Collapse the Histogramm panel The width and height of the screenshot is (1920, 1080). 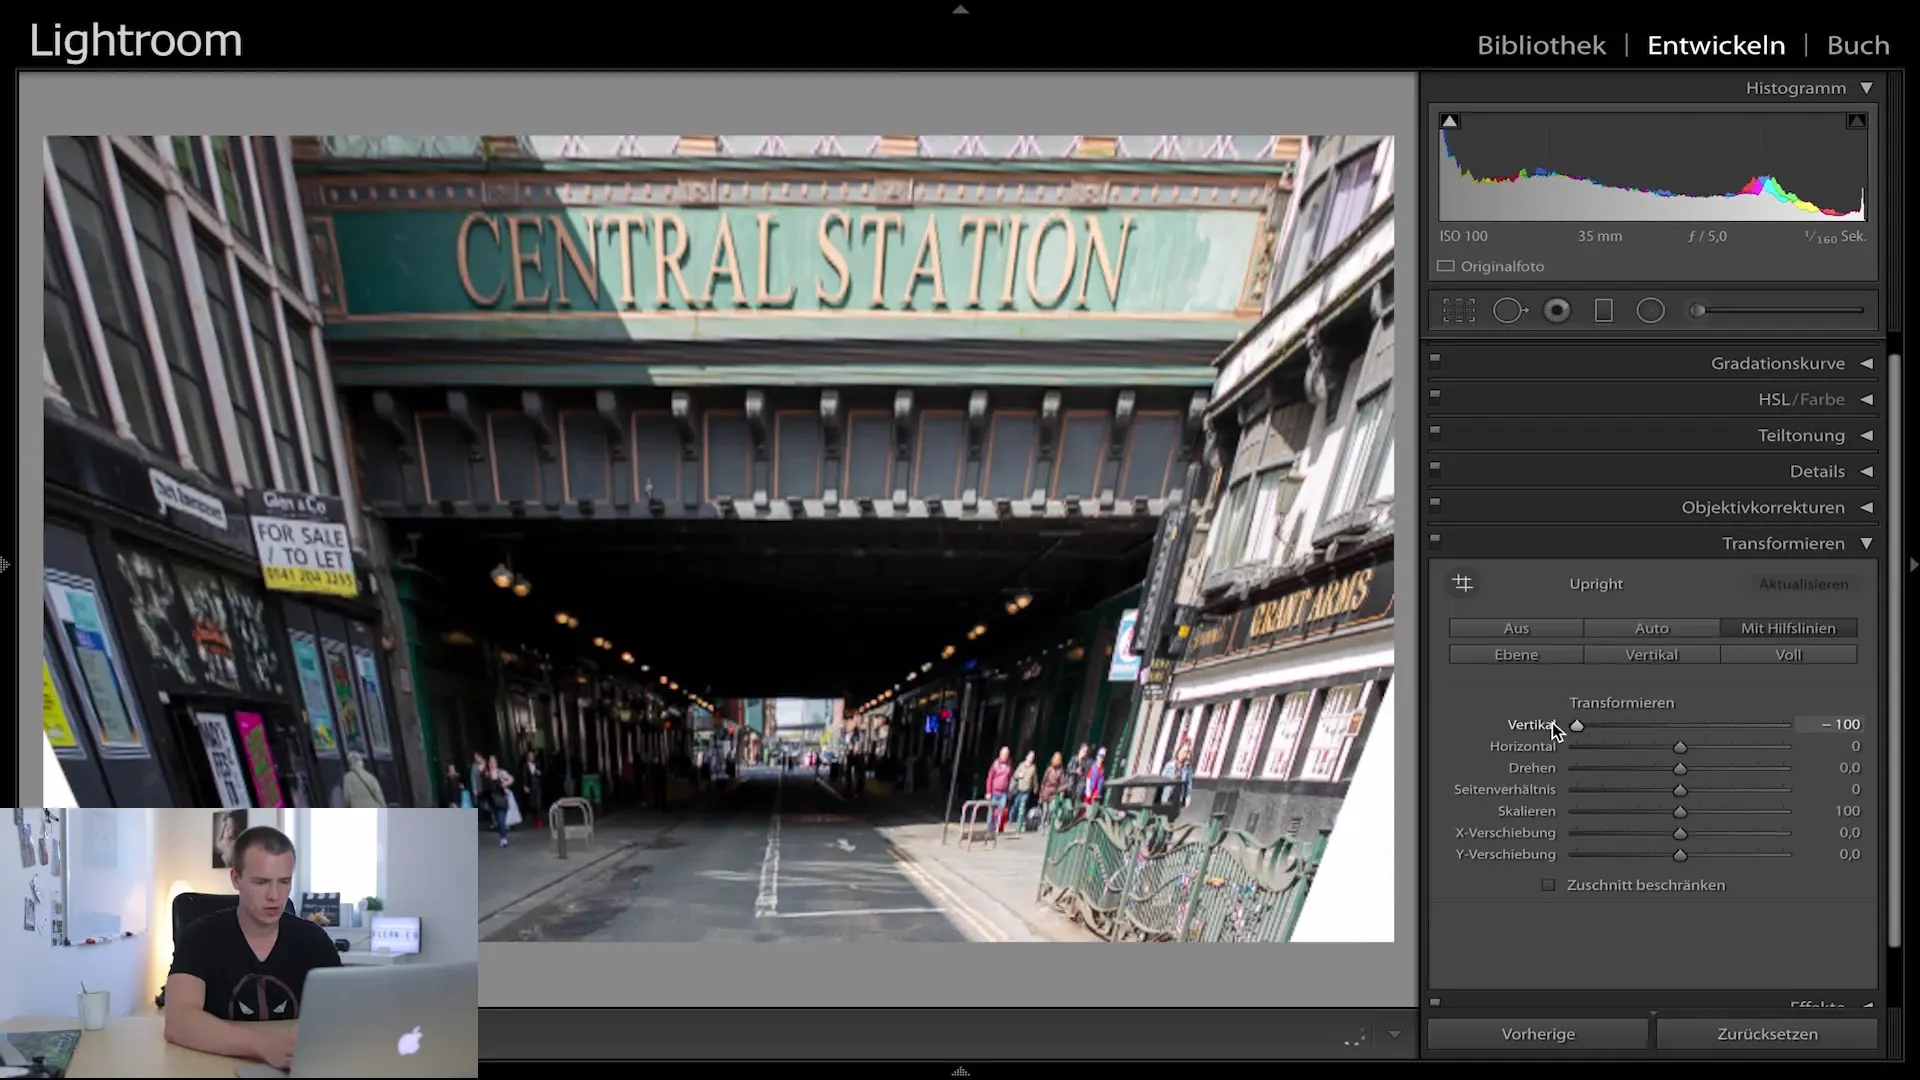1866,88
